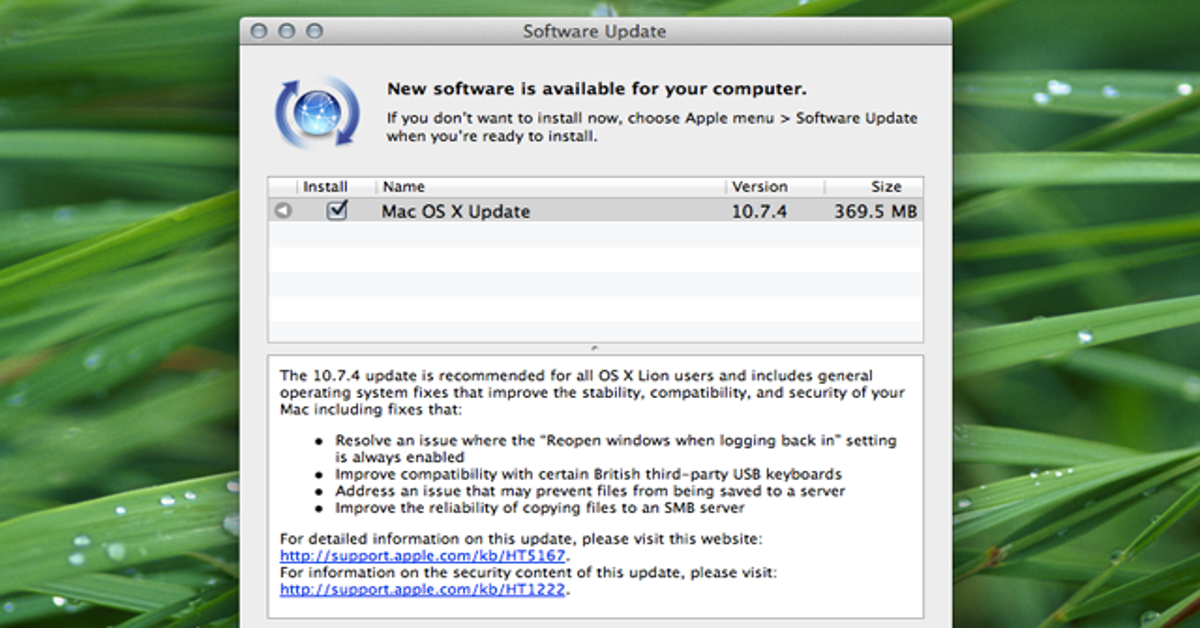Screen dimensions: 1200x628
Task: Click the arrow icon beside Mac OS X Update
Action: click(284, 211)
